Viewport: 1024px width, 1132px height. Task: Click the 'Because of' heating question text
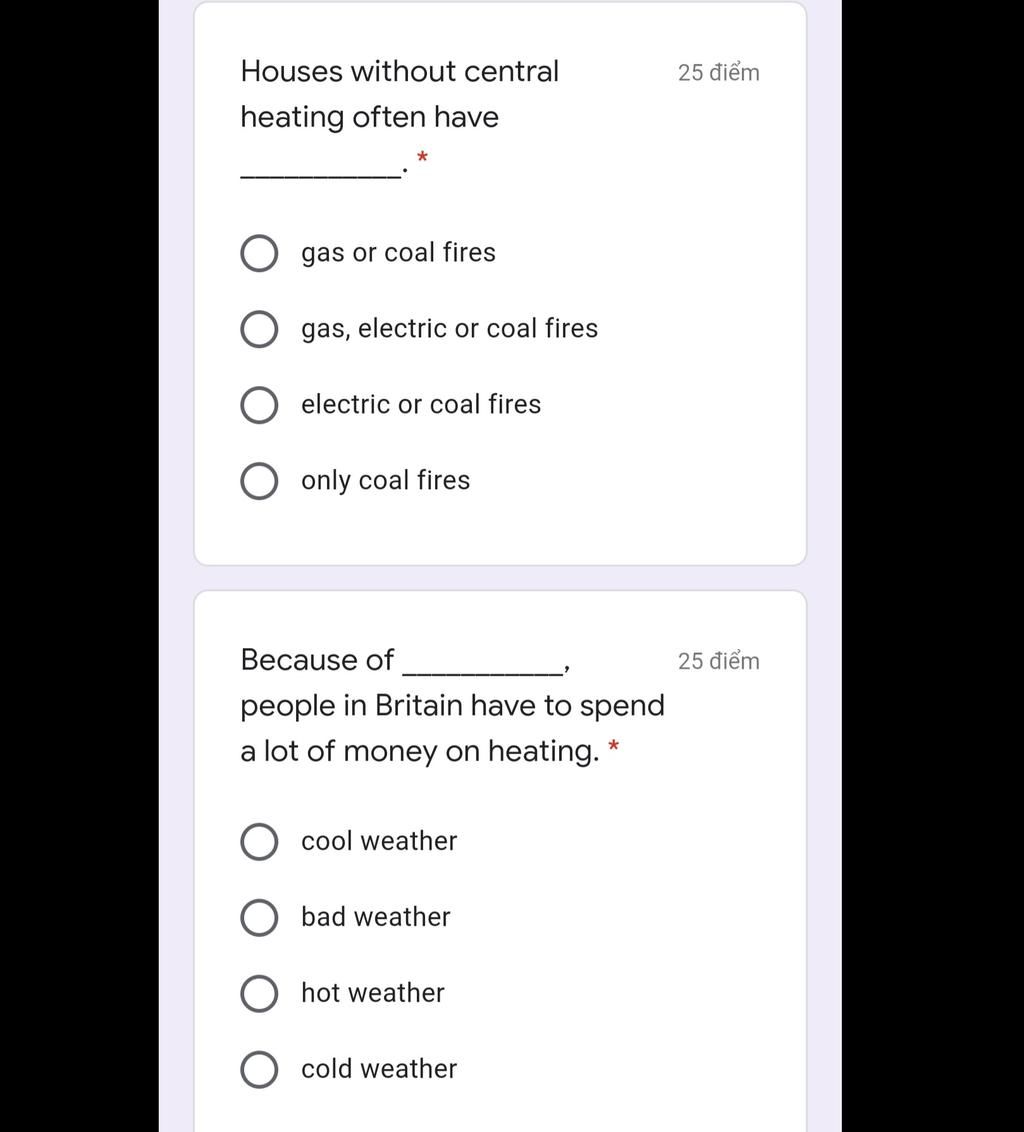(x=452, y=705)
